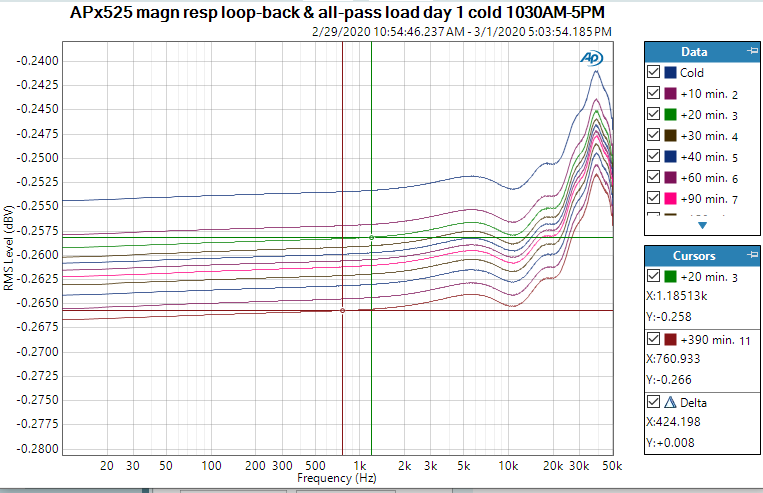Click the green swatch in the Cursors panel
The height and width of the screenshot is (493, 763).
pyautogui.click(x=670, y=276)
